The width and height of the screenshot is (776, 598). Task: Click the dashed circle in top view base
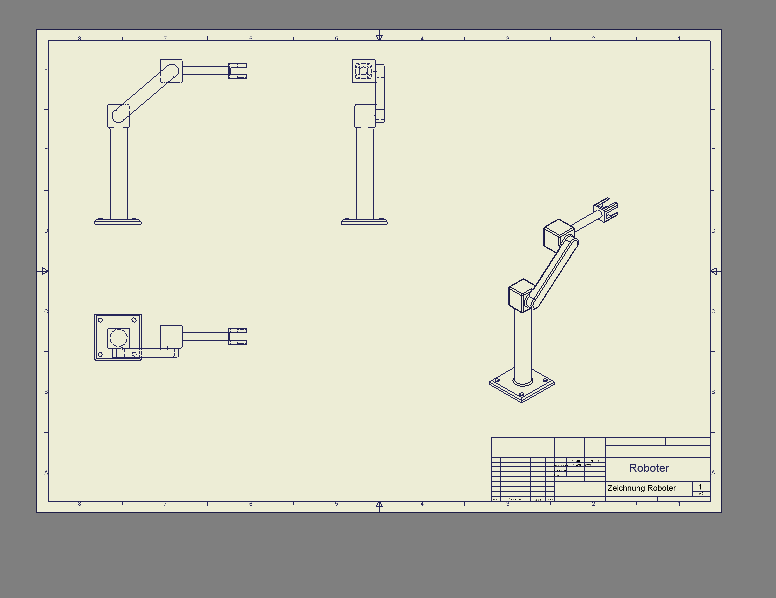pos(118,338)
